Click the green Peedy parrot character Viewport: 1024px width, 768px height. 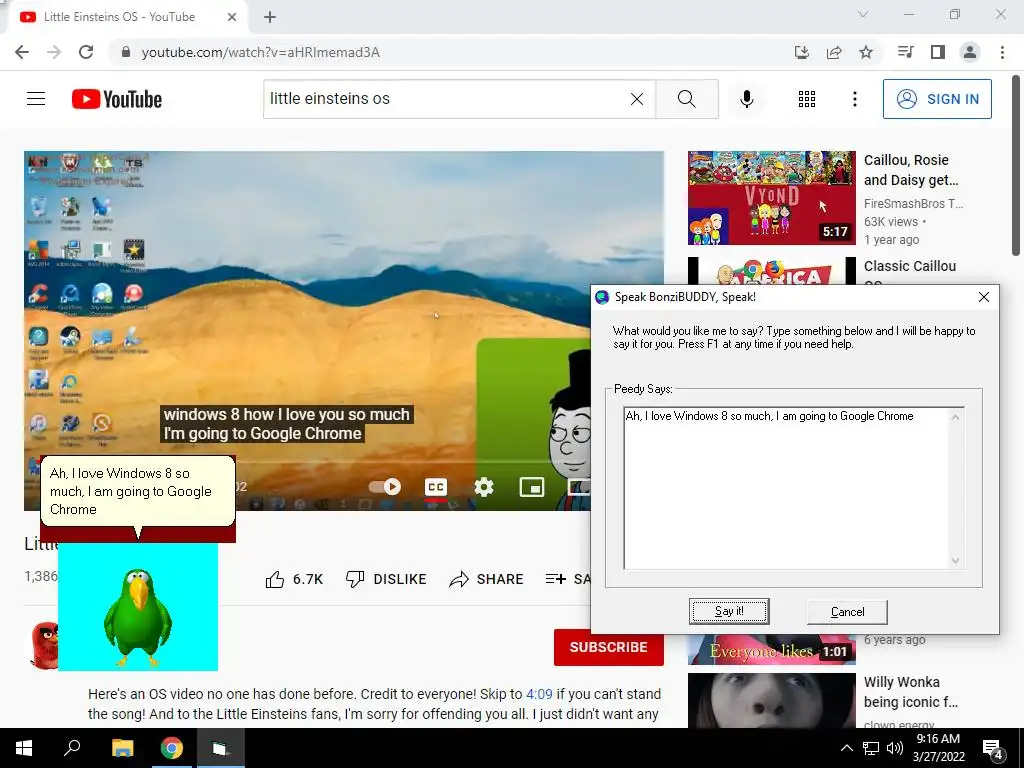[x=138, y=617]
